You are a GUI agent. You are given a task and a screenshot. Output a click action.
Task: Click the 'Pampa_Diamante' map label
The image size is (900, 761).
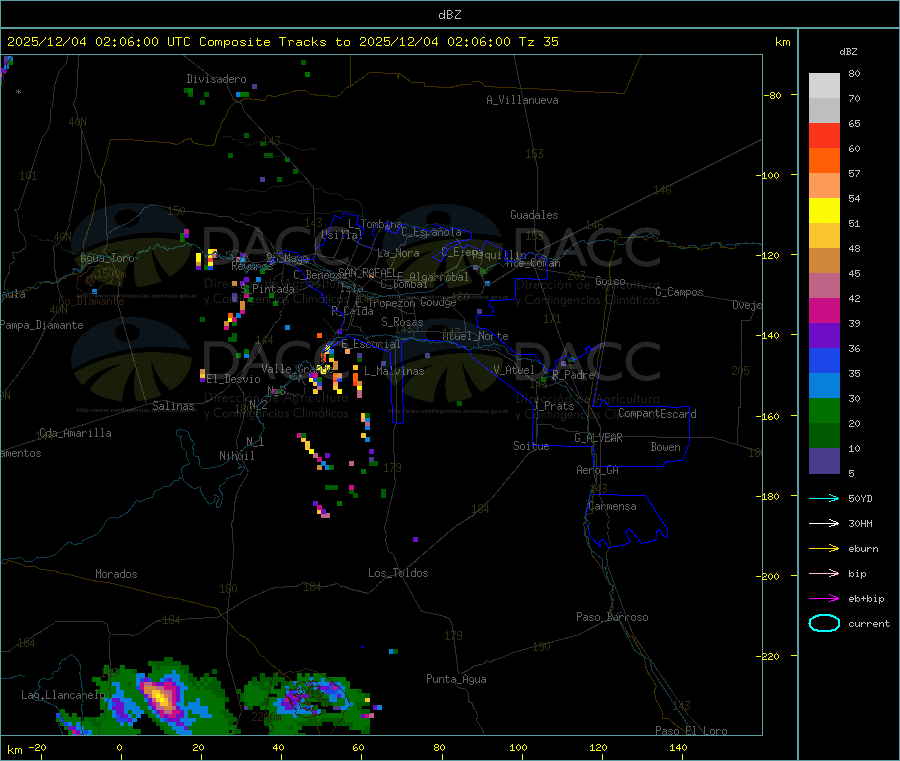click(41, 325)
